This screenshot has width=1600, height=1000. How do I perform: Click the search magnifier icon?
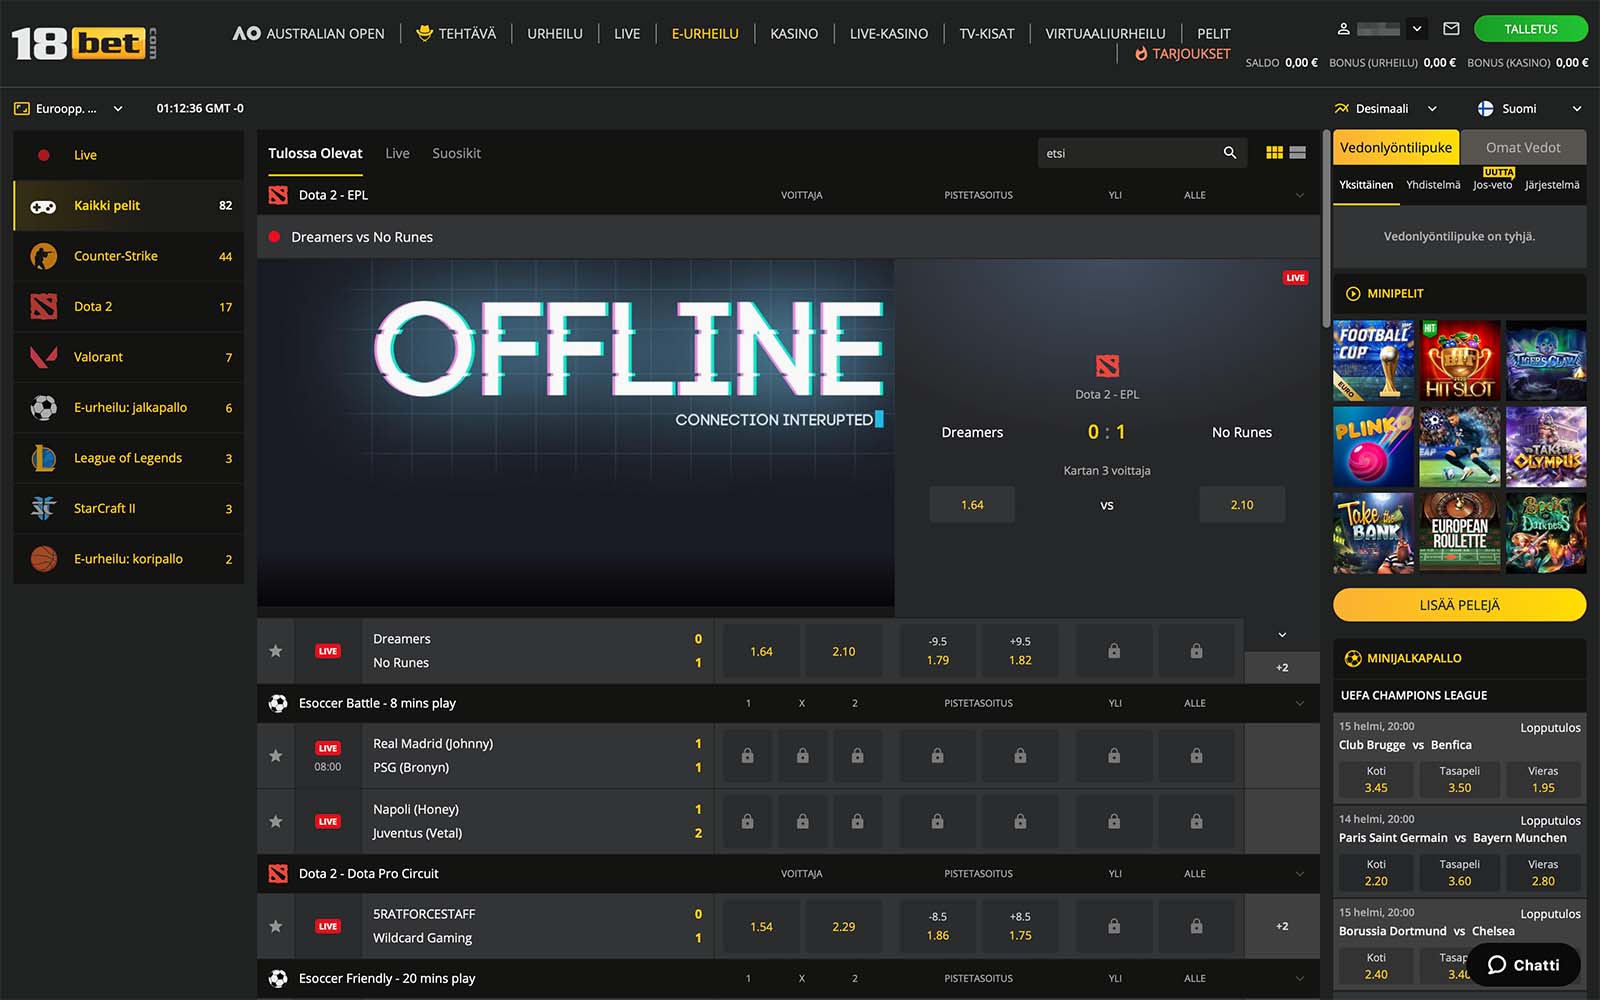pos(1229,153)
